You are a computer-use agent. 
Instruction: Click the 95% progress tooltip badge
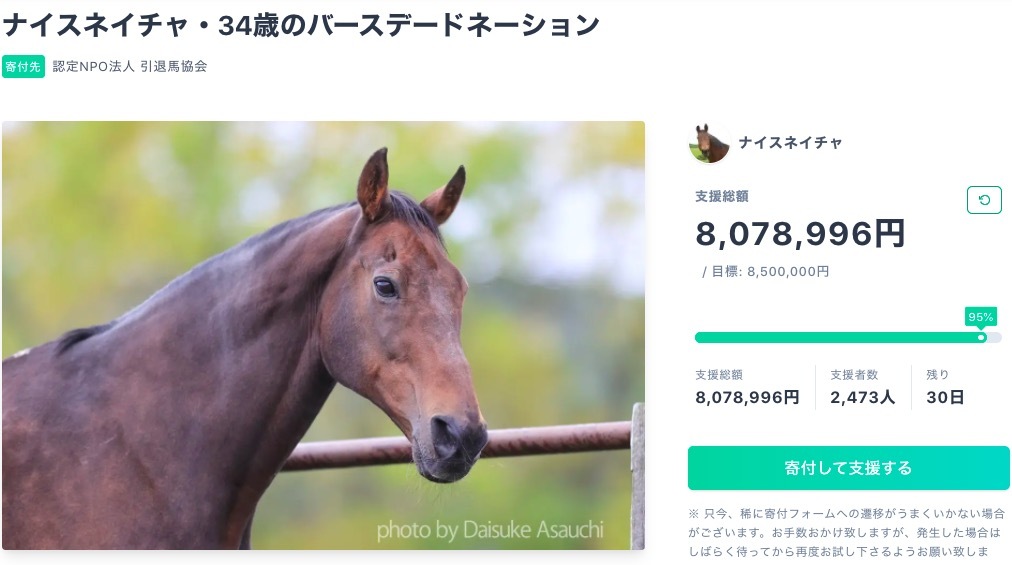(980, 317)
